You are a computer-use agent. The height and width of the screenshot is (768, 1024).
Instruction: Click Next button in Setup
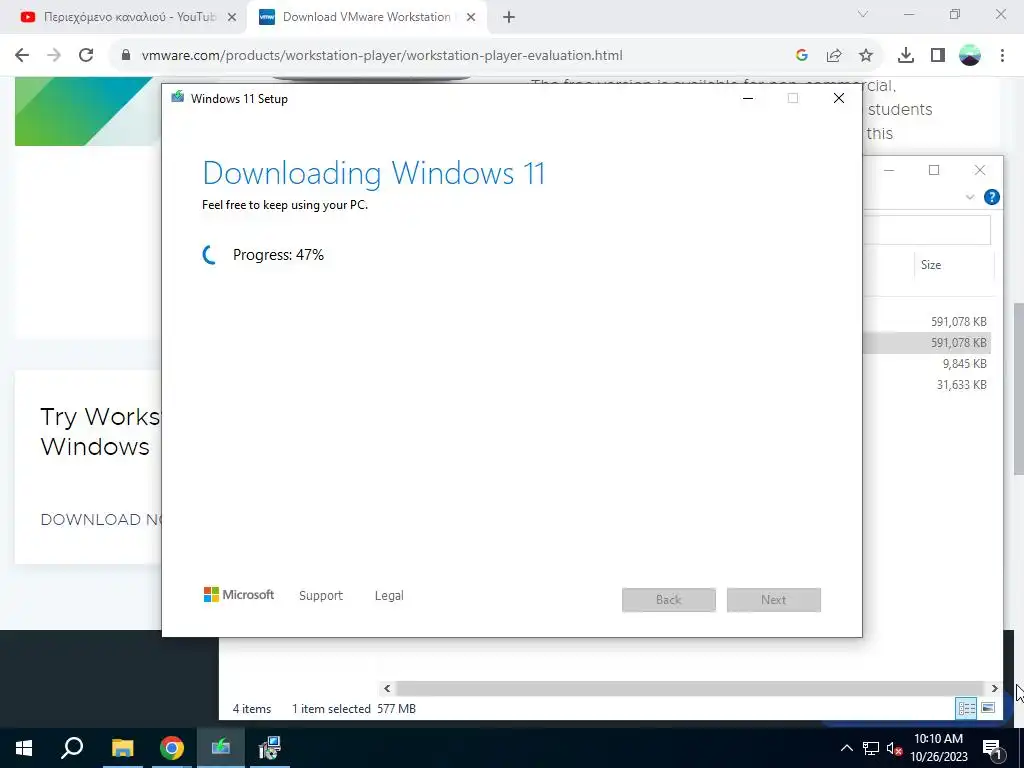pyautogui.click(x=774, y=600)
